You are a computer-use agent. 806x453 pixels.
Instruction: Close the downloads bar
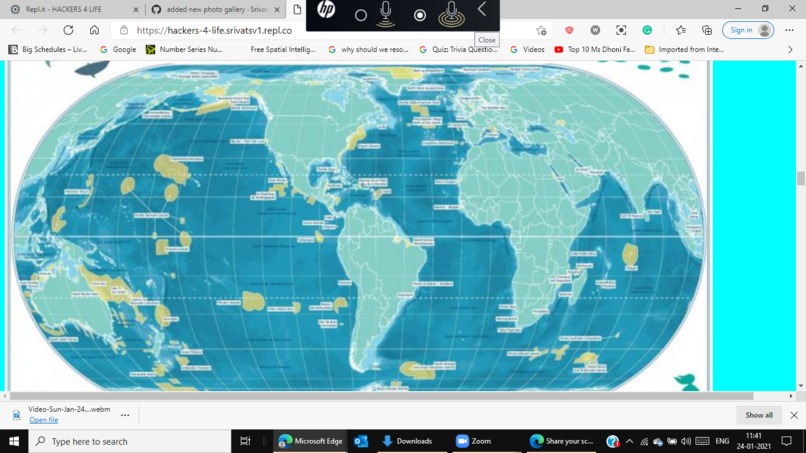[794, 415]
